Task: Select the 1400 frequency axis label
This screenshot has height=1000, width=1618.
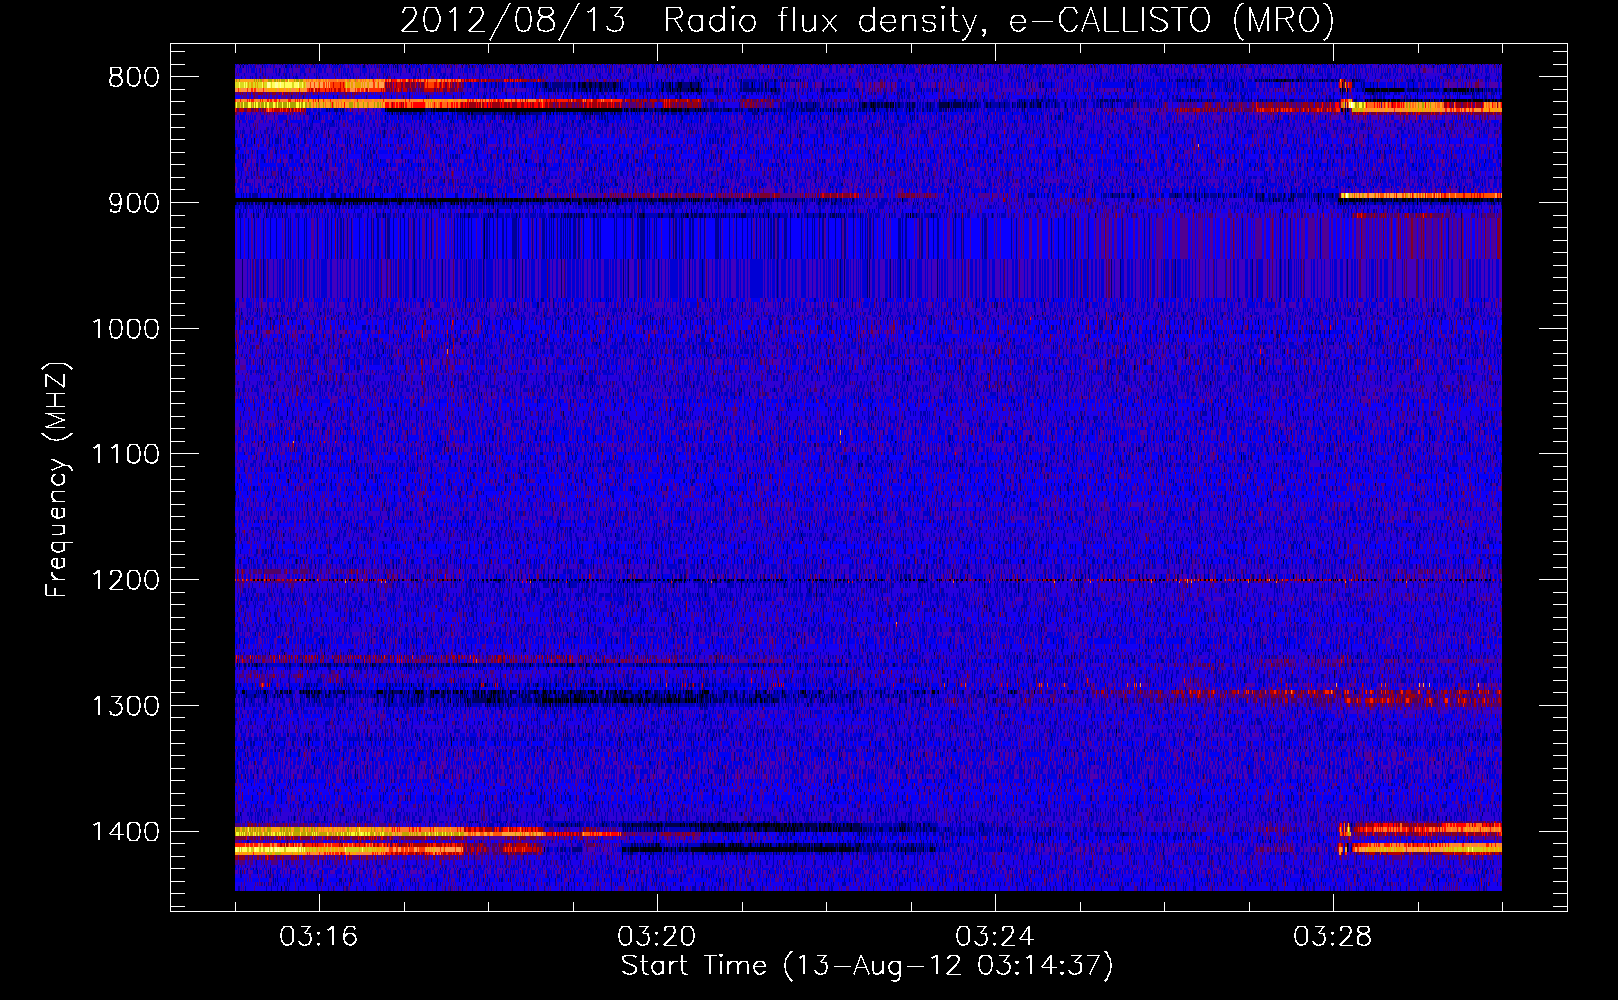Action: 126,832
